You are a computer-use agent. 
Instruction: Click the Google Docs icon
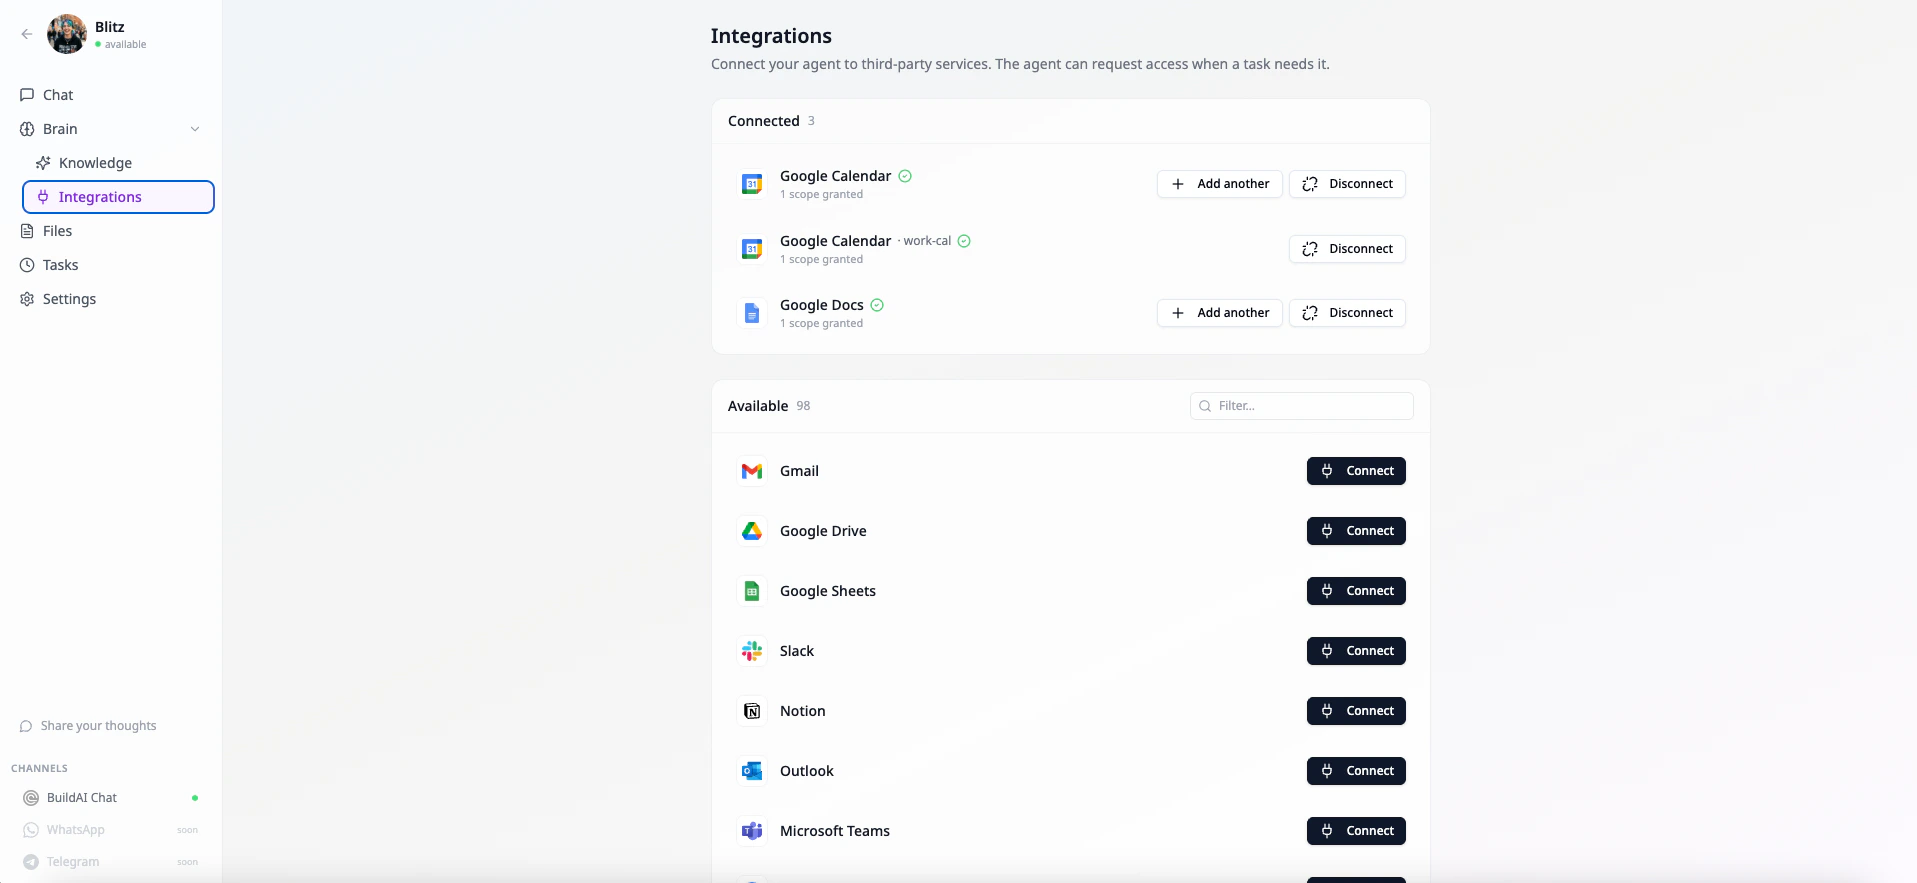[x=752, y=313]
